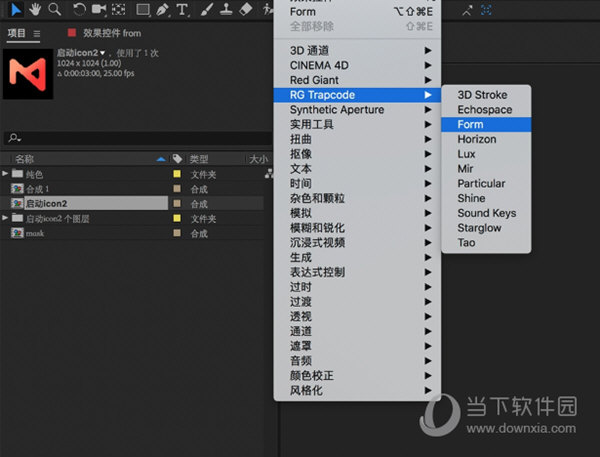Click the search magnifier icon in project panel
The image size is (600, 457).
14,137
